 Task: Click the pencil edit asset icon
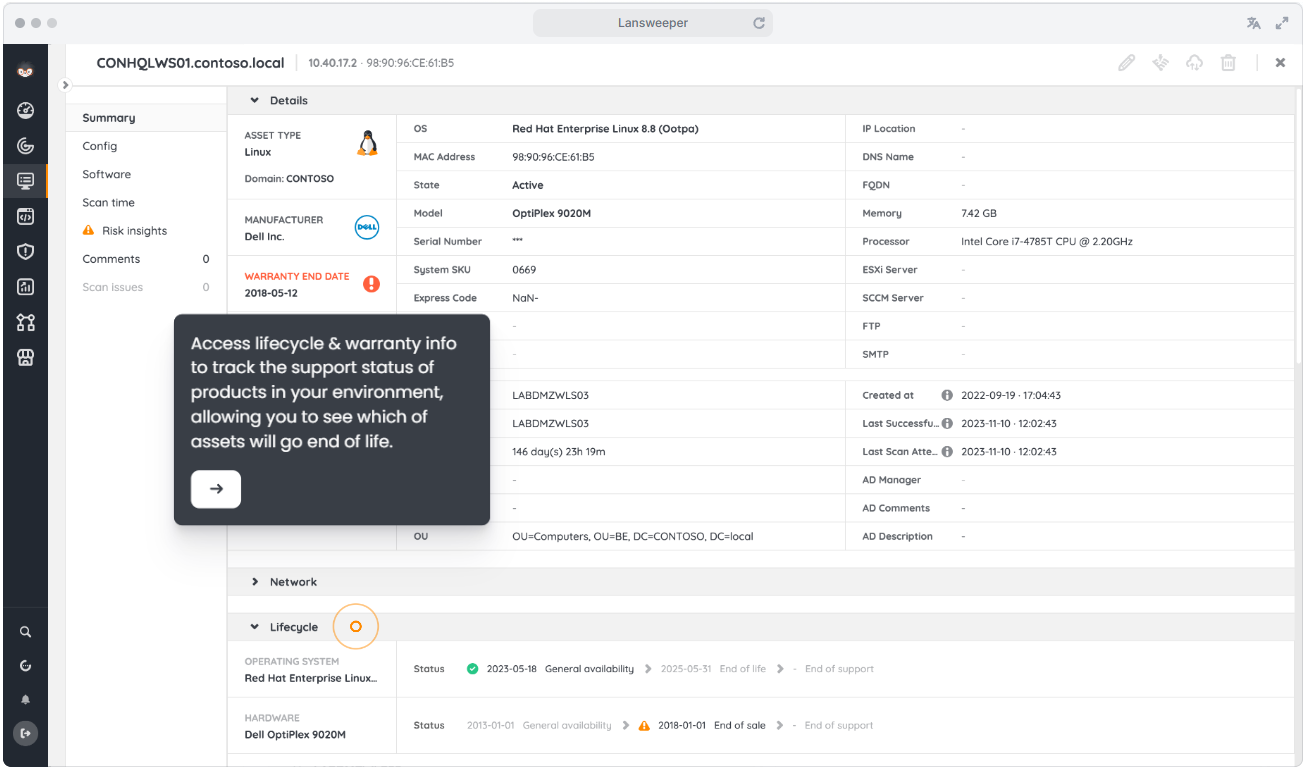1127,63
